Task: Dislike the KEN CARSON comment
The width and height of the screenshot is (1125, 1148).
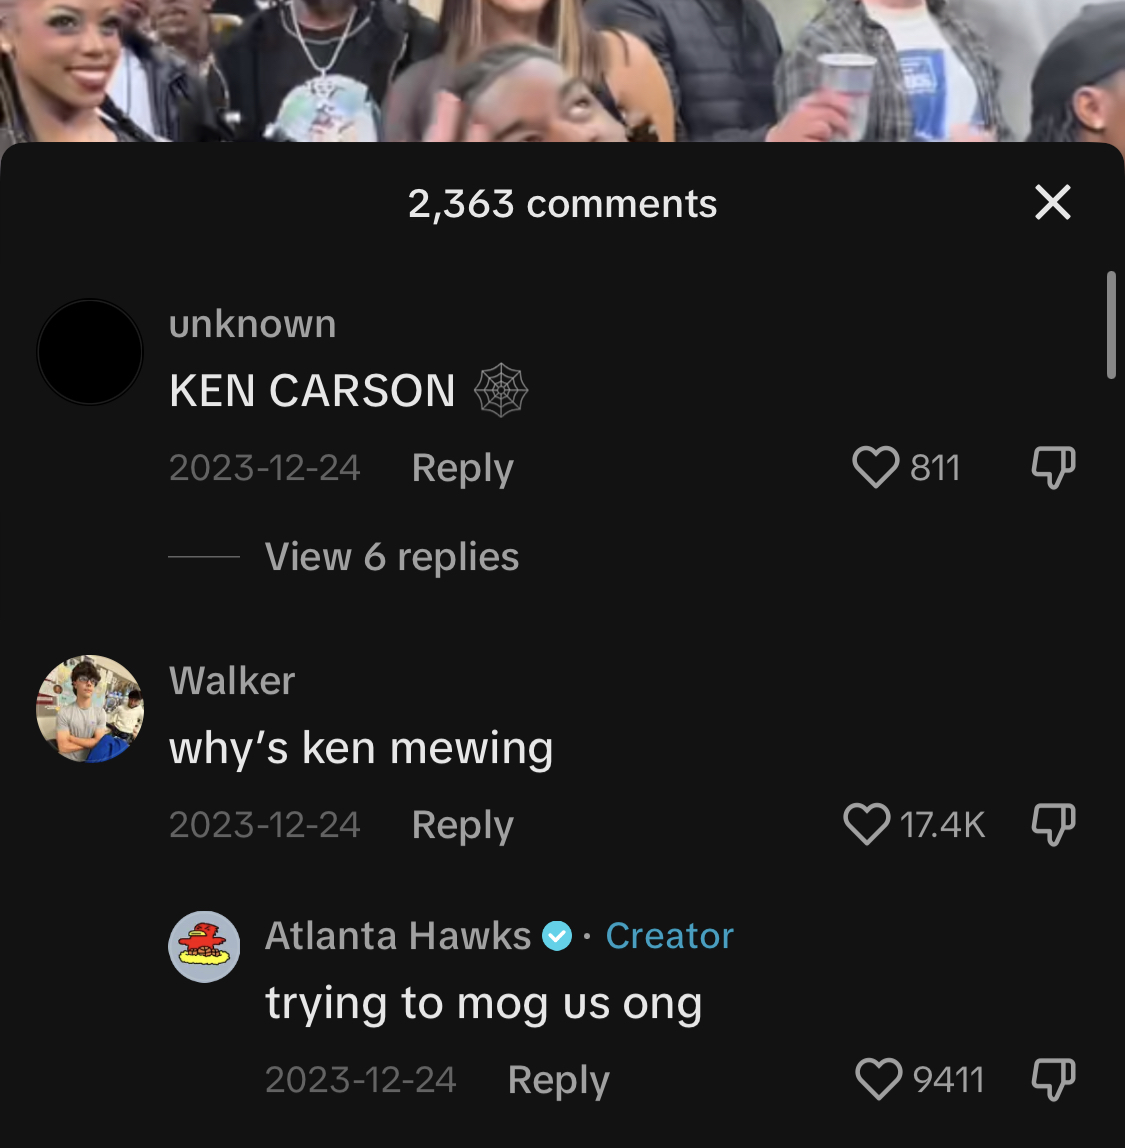Action: 1053,467
